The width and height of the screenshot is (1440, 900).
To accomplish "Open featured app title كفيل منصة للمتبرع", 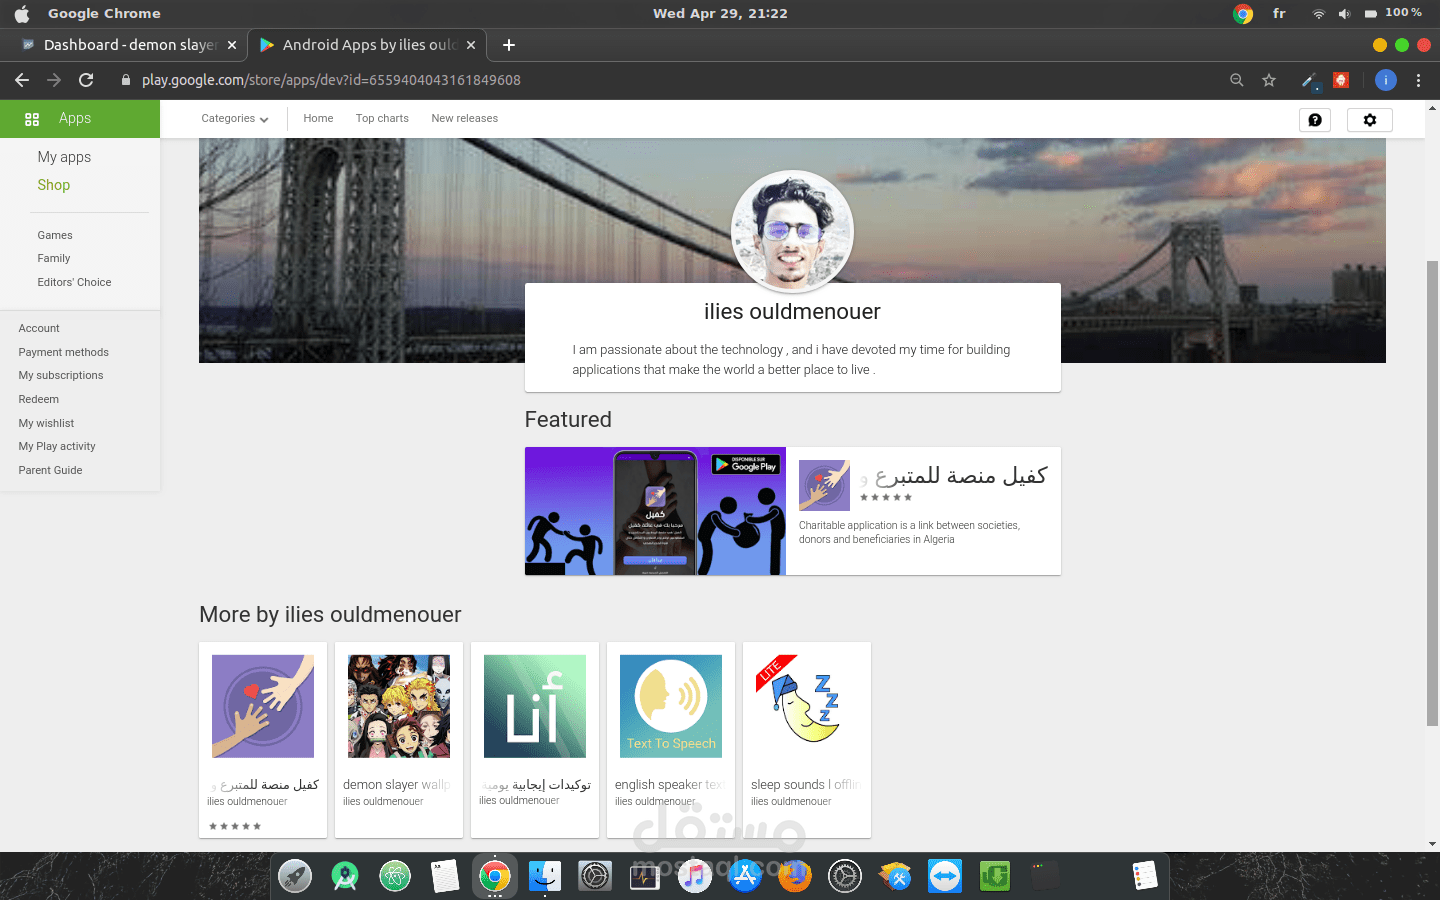I will 953,476.
